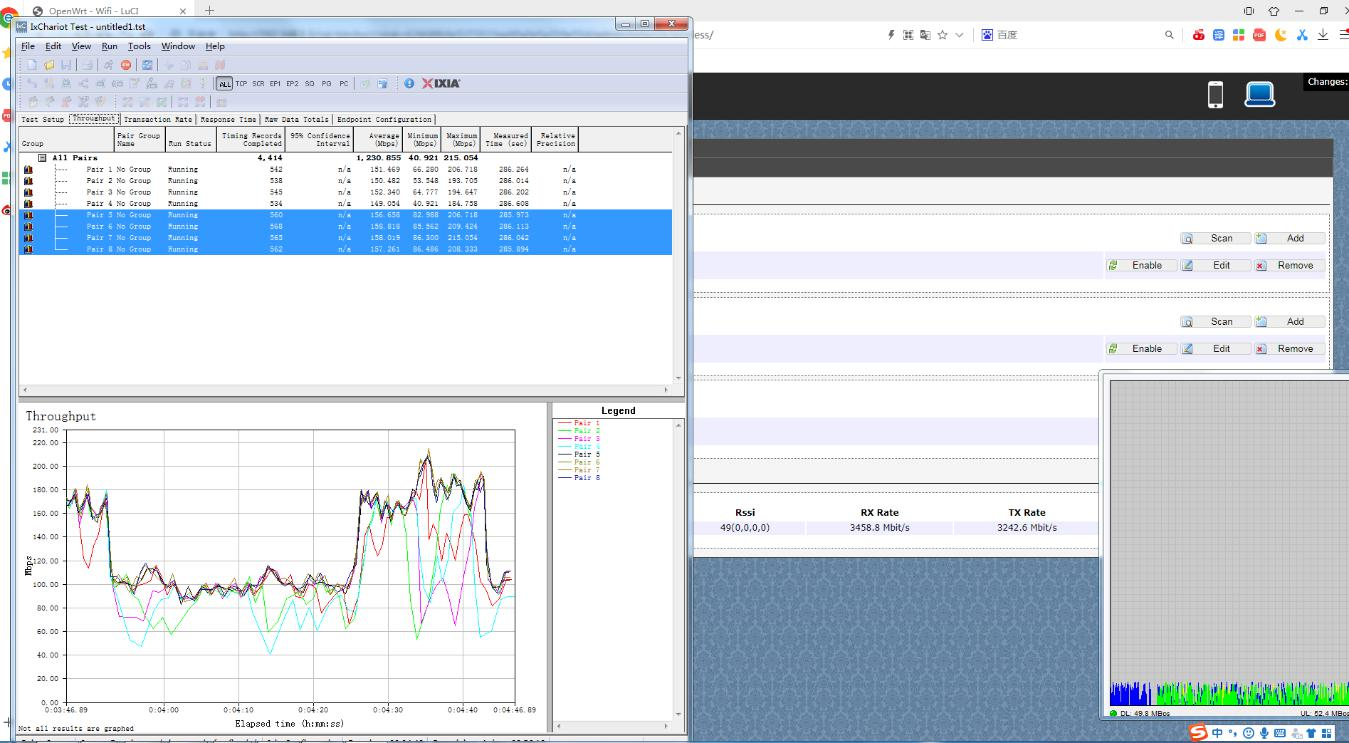Viewport: 1349px width, 743px height.
Task: Click the IXIA logo in the toolbar
Action: [x=441, y=84]
